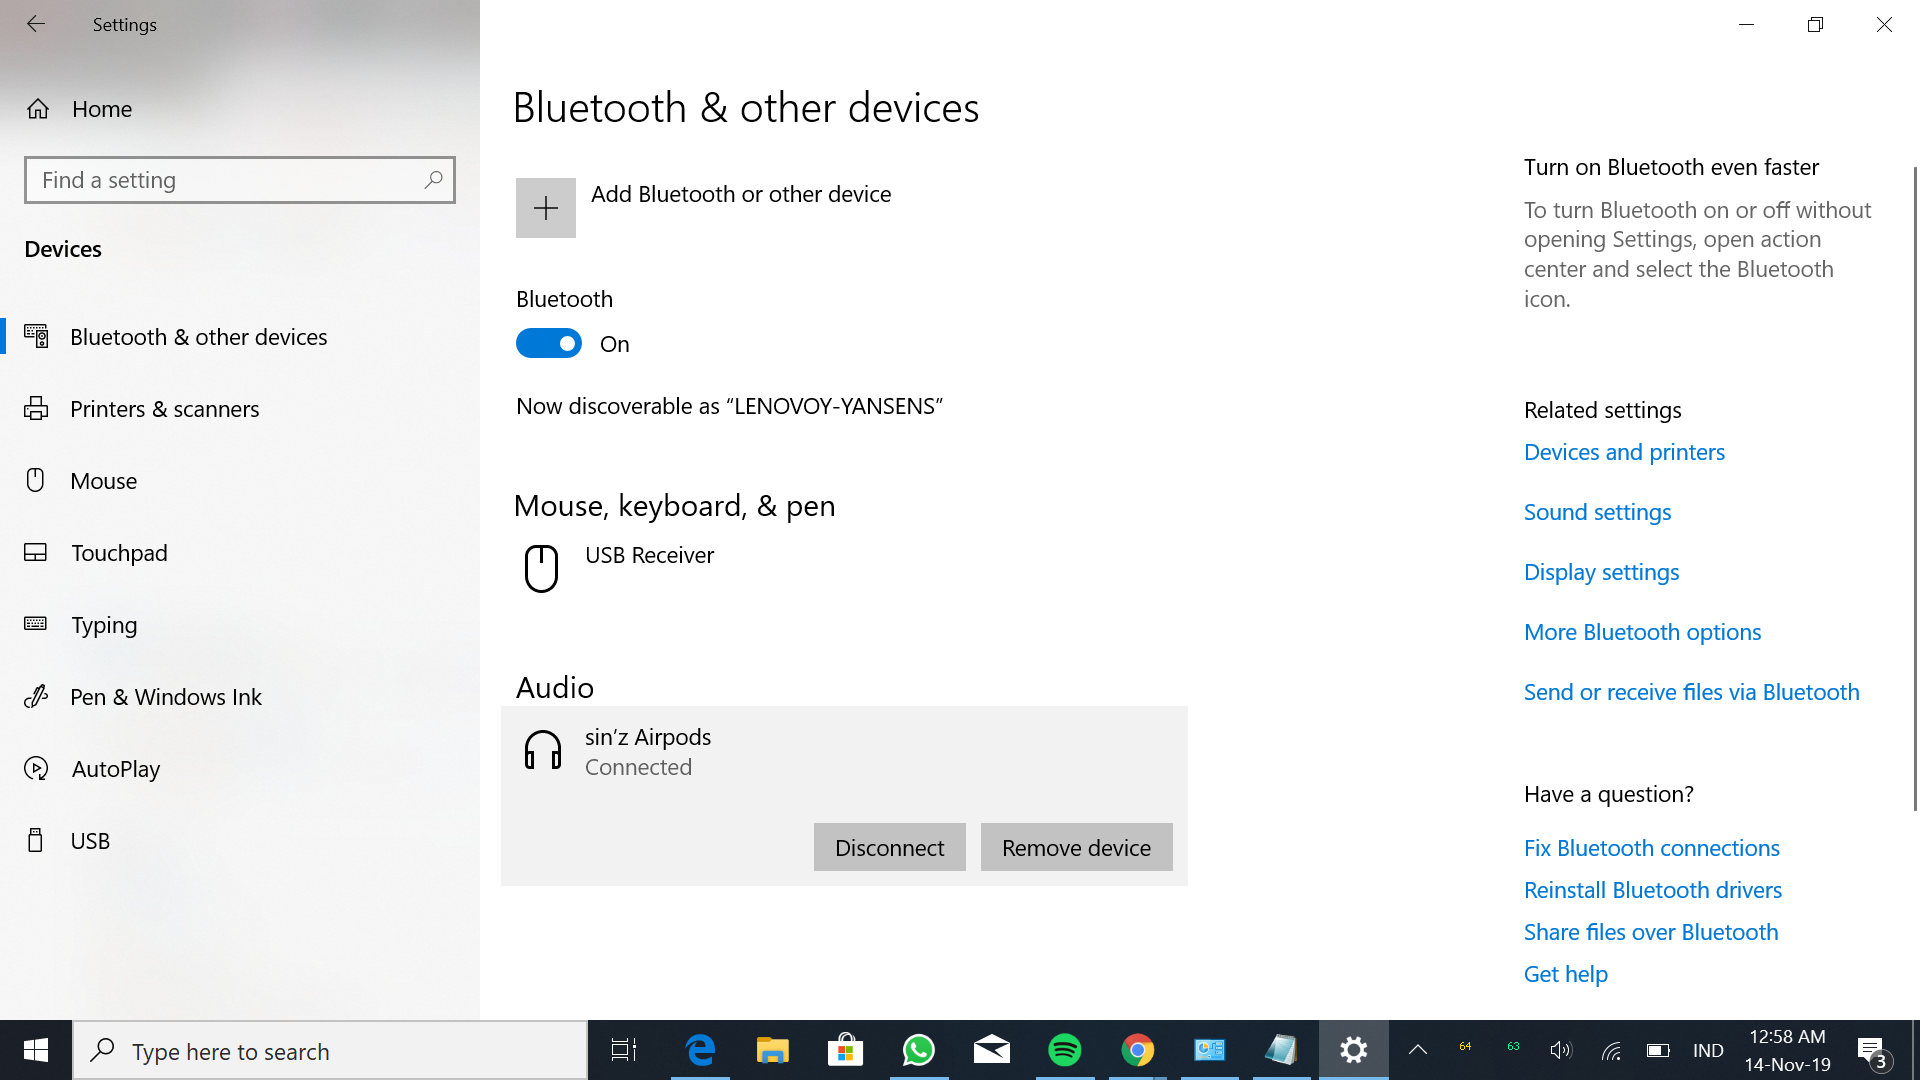Screen dimensions: 1920x1080
Task: Open Share files over Bluetooth link
Action: (x=1651, y=932)
